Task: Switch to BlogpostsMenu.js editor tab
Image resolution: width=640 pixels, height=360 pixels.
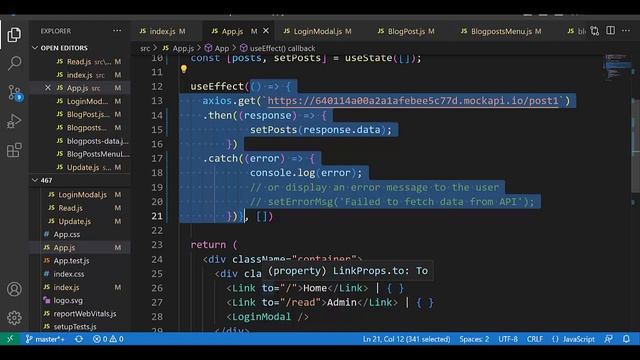Action: (x=501, y=31)
